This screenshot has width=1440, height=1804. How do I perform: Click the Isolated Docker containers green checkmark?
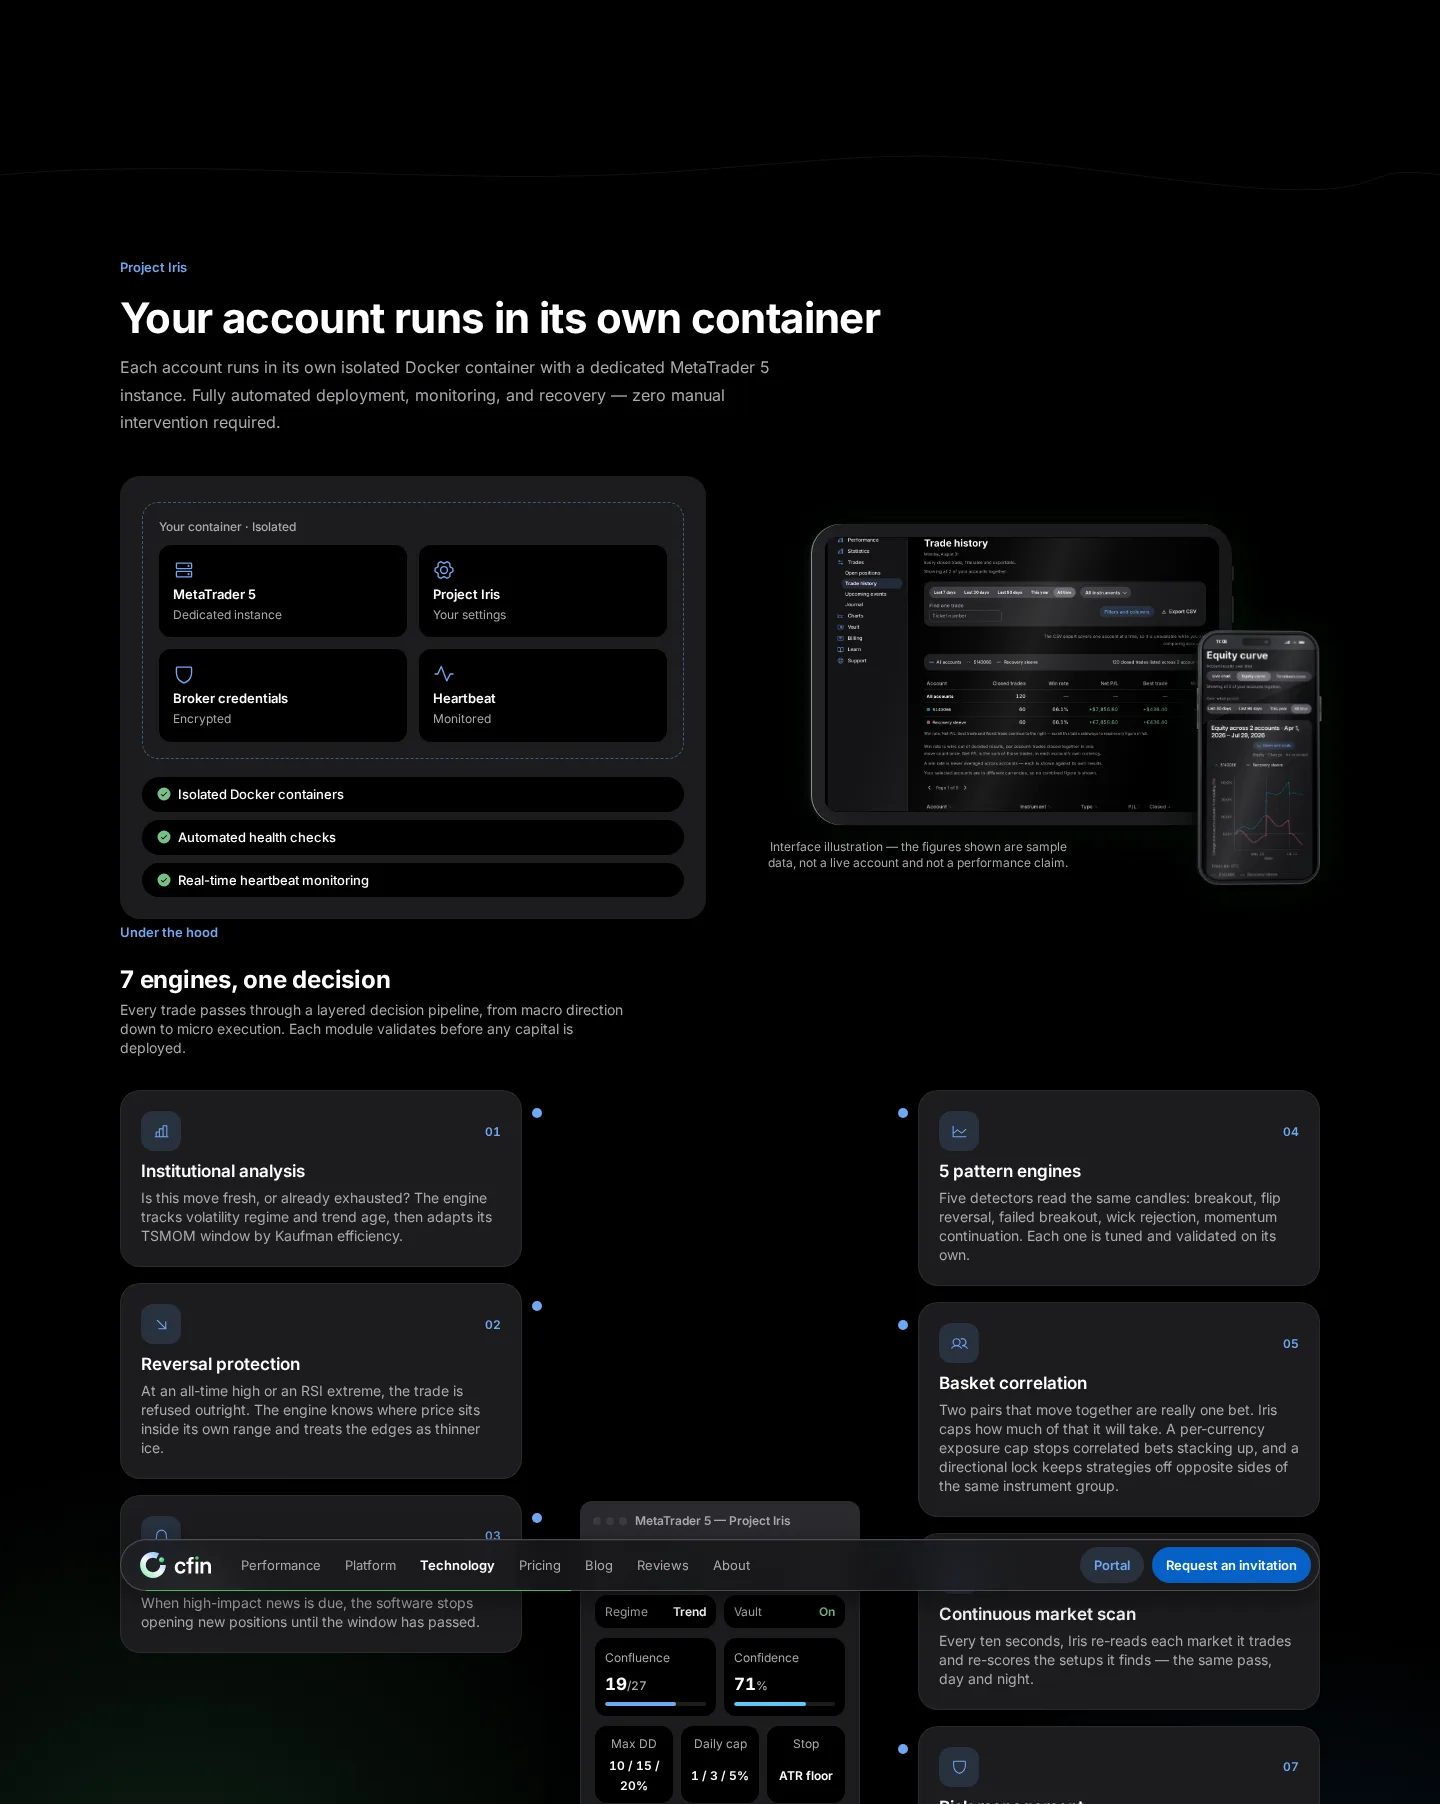point(164,794)
